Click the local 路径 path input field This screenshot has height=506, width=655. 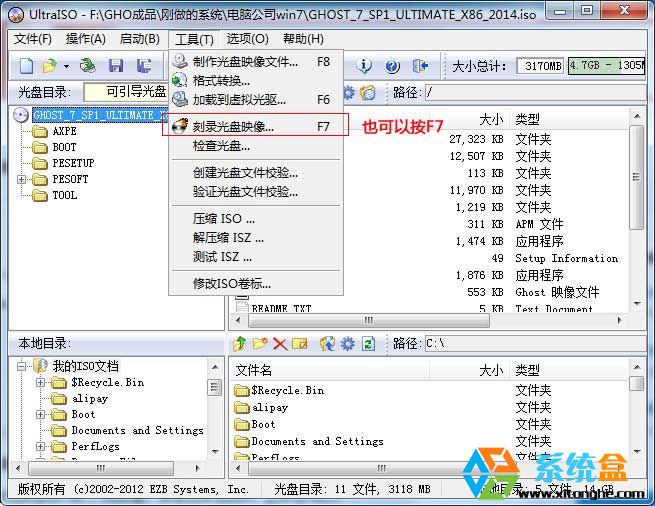pyautogui.click(x=530, y=344)
